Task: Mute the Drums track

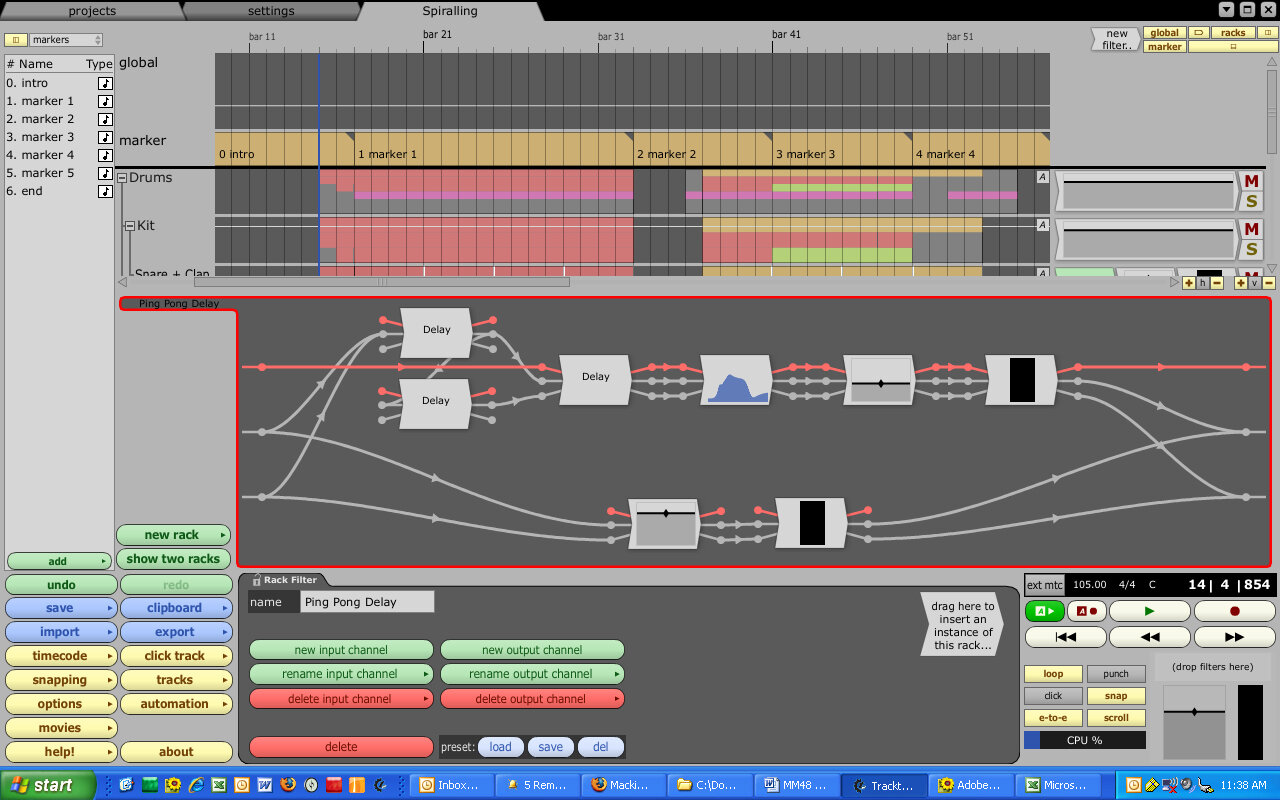Action: (x=1250, y=181)
